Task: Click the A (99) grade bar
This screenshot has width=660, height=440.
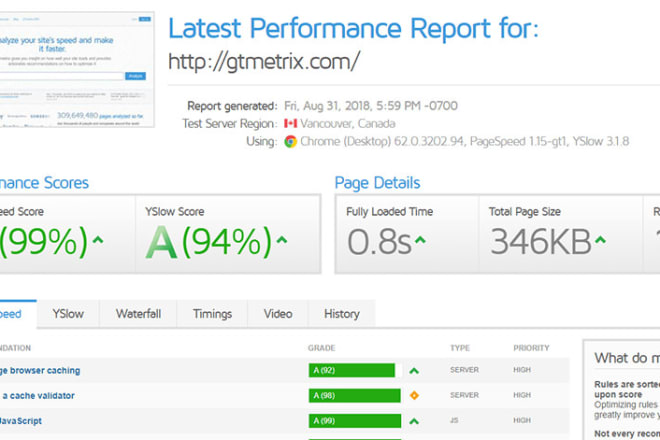Action: [354, 421]
